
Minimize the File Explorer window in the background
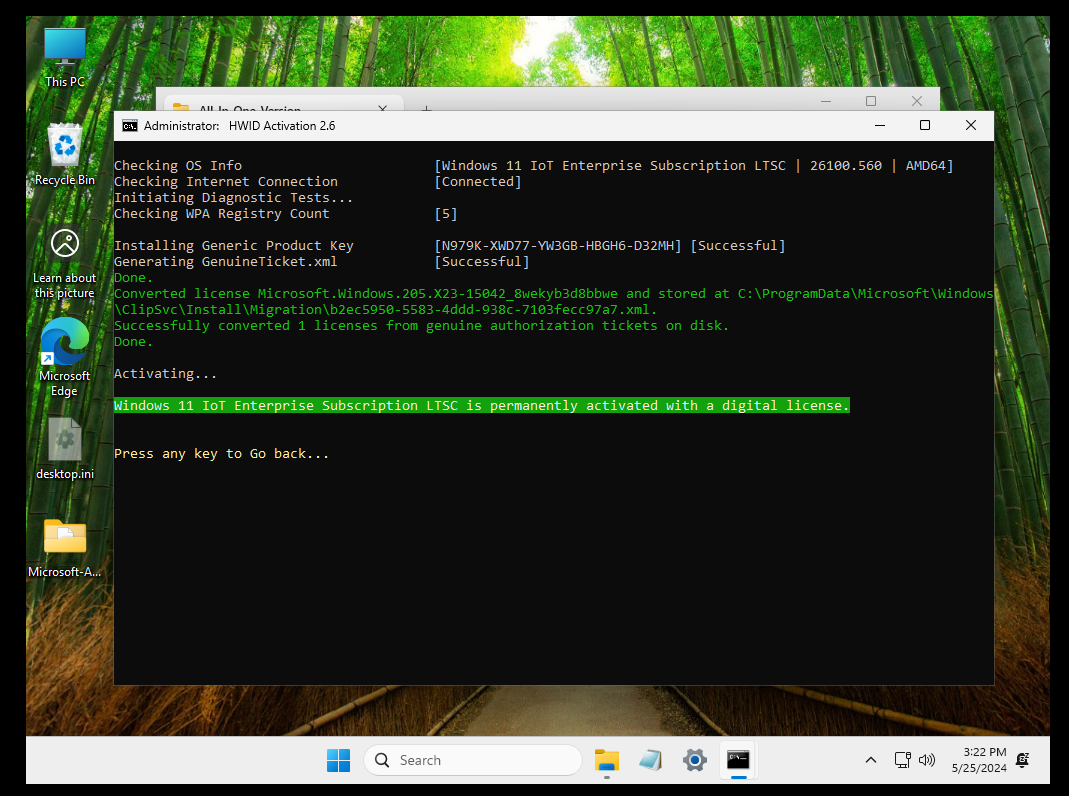(x=826, y=101)
